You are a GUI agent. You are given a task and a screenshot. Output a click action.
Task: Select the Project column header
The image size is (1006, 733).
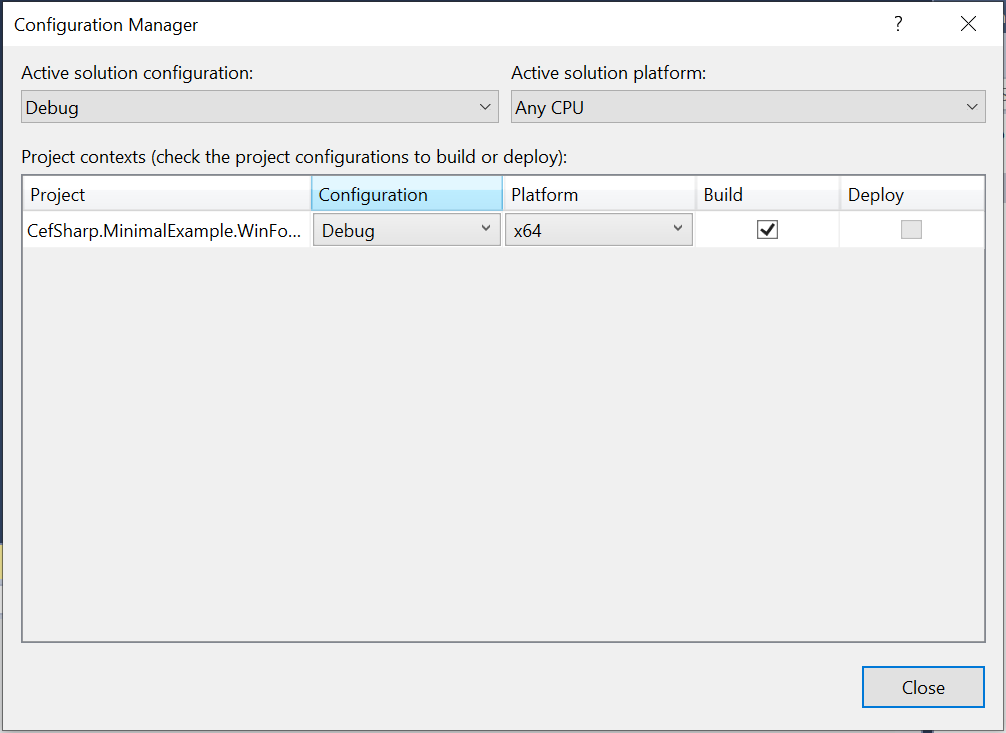(165, 193)
